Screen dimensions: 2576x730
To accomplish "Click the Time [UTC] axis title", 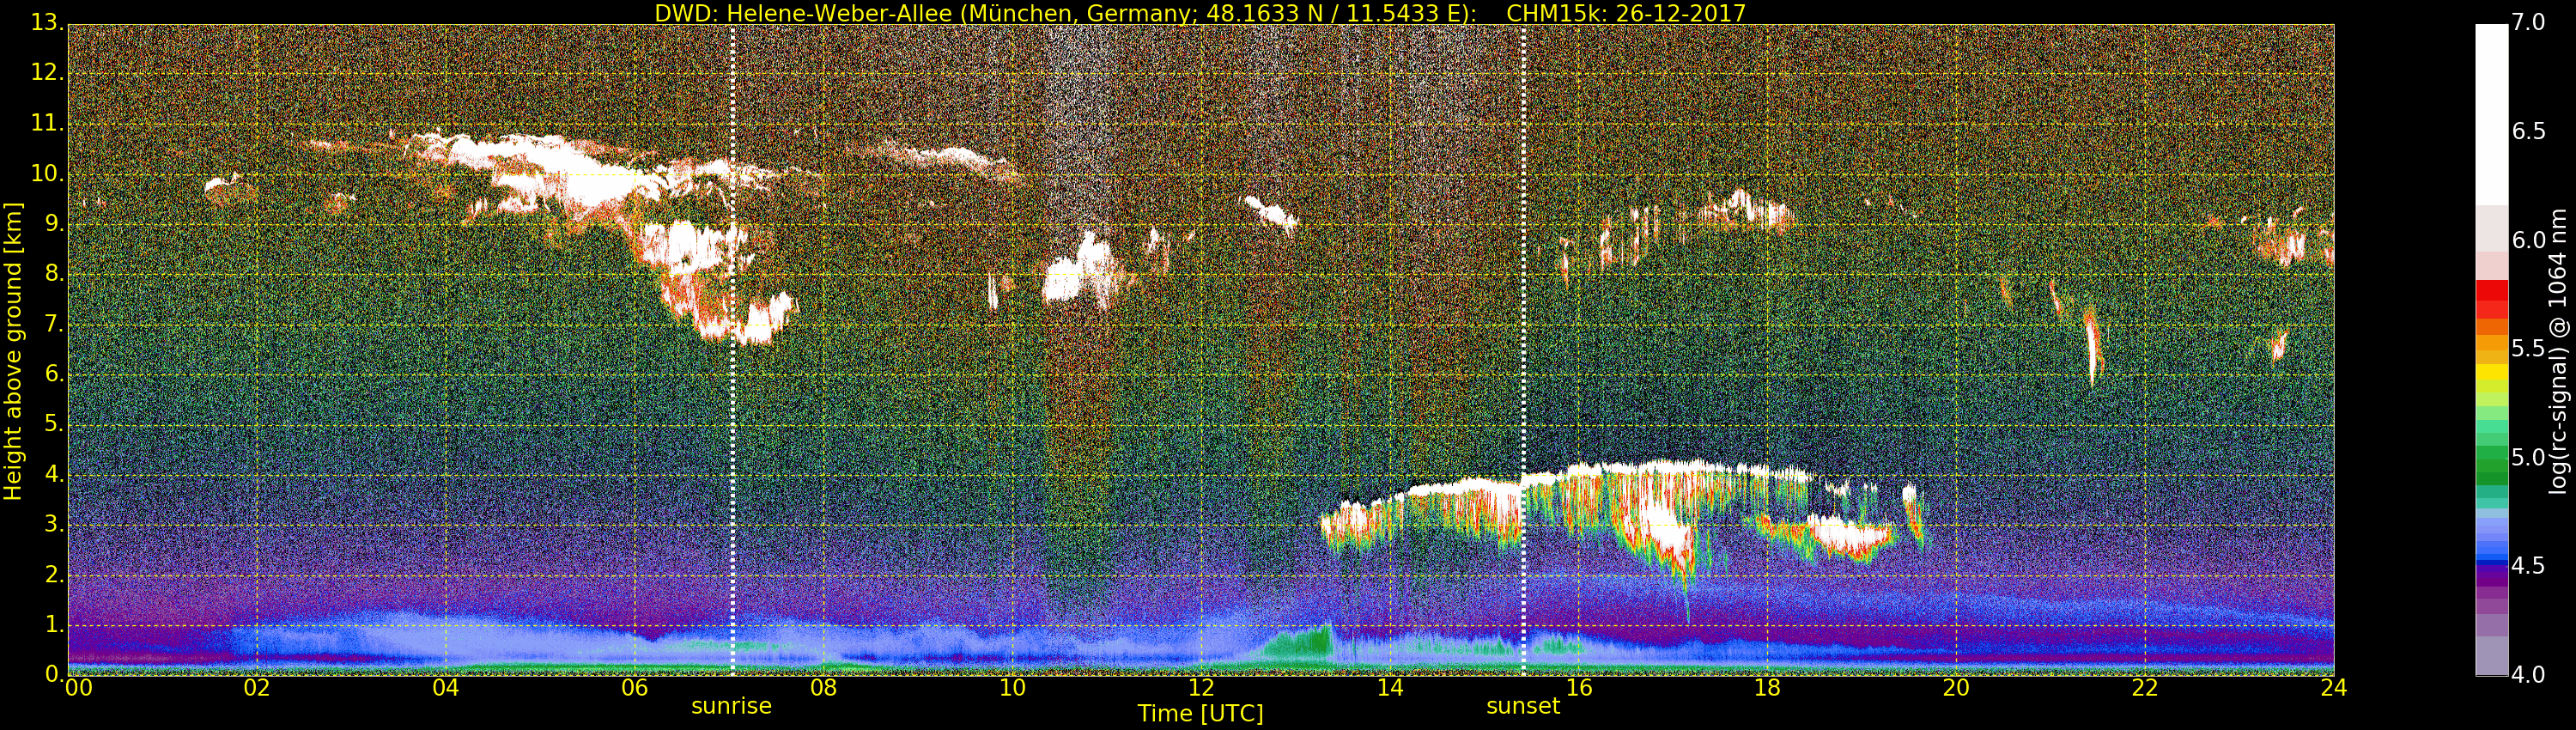I will click(x=1200, y=714).
